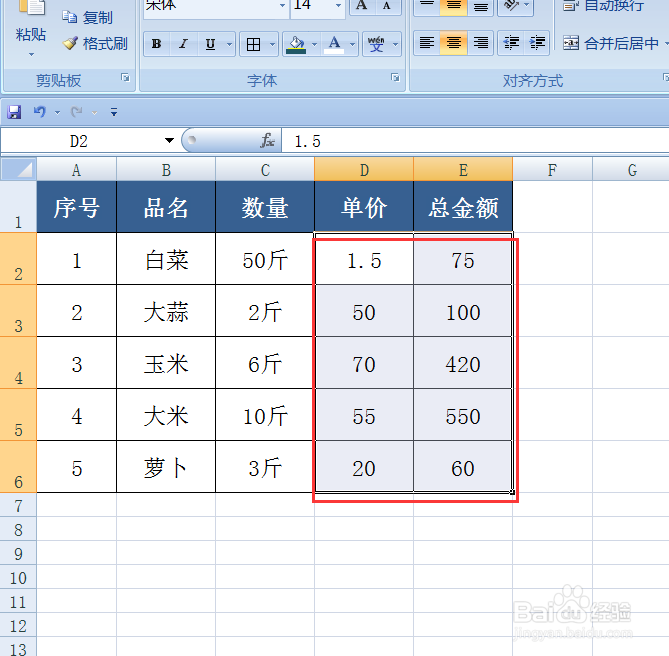Select column A header
This screenshot has width=669, height=656.
click(x=76, y=170)
